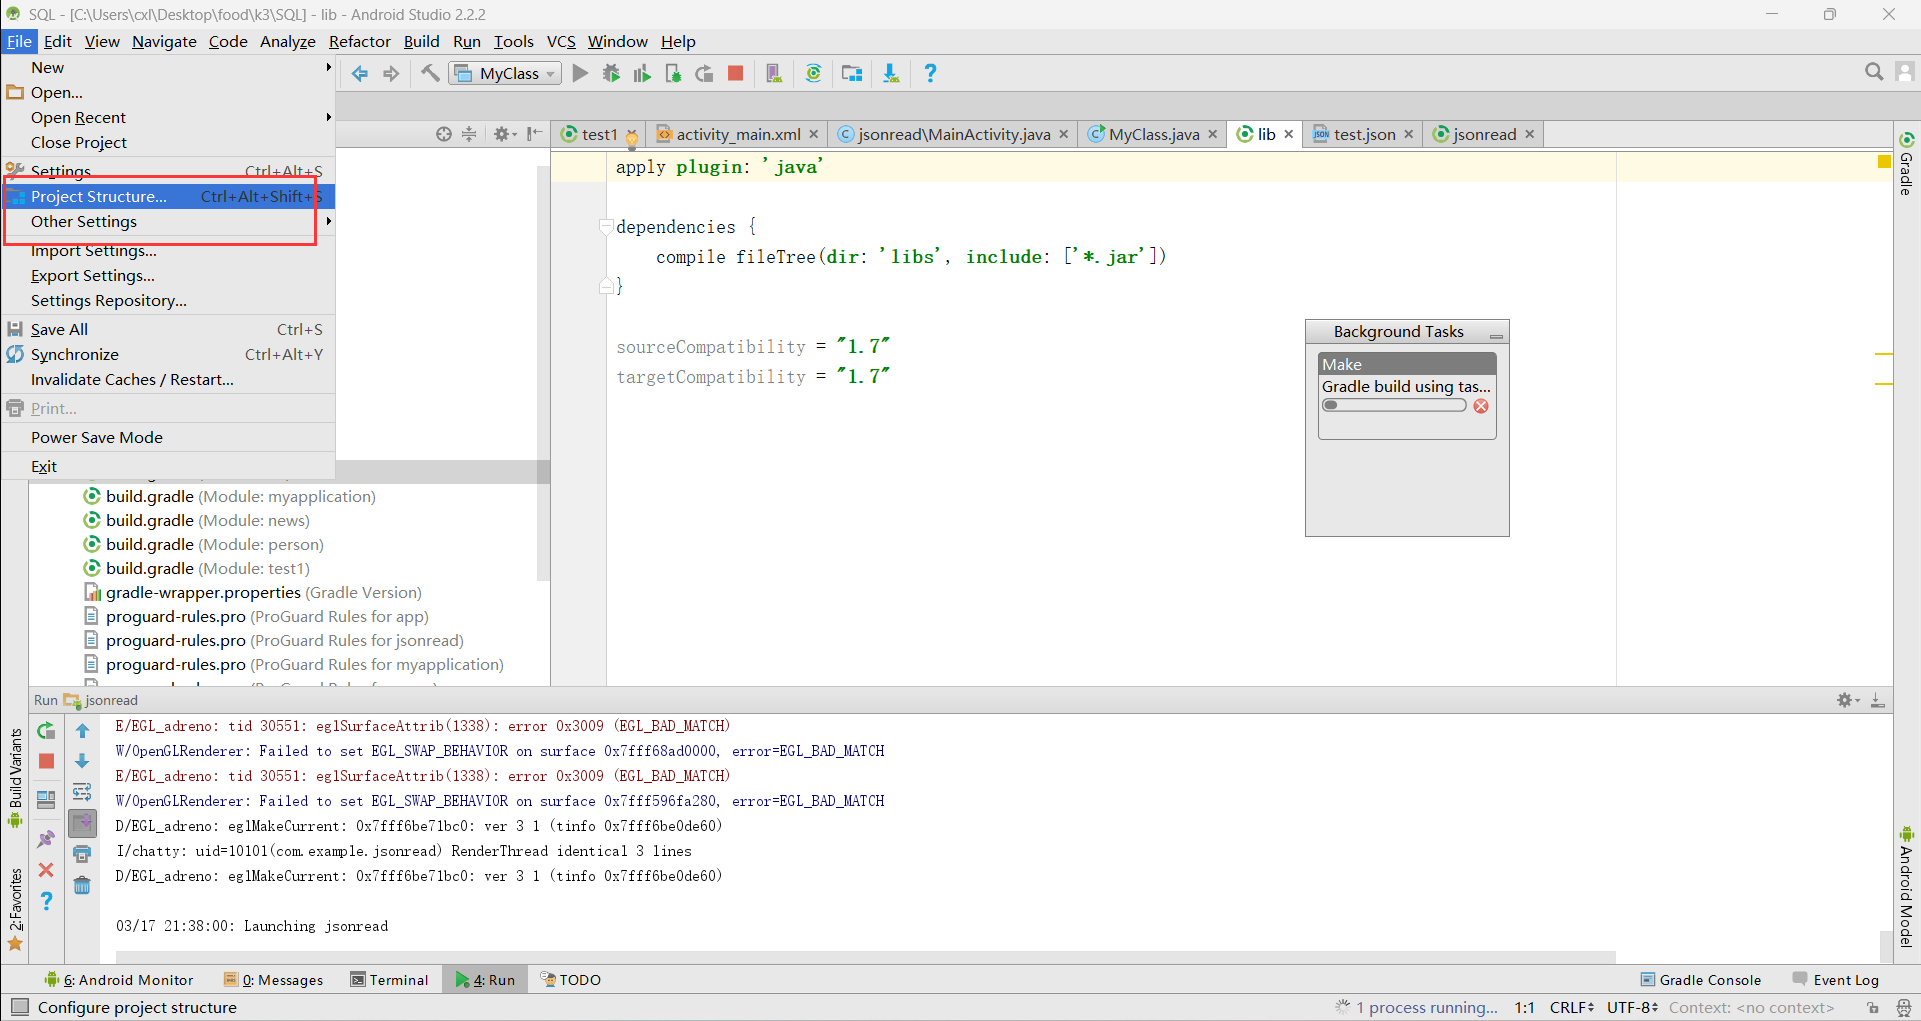Image resolution: width=1921 pixels, height=1021 pixels.
Task: Click Collapse All icon in project panel
Action: click(x=469, y=134)
